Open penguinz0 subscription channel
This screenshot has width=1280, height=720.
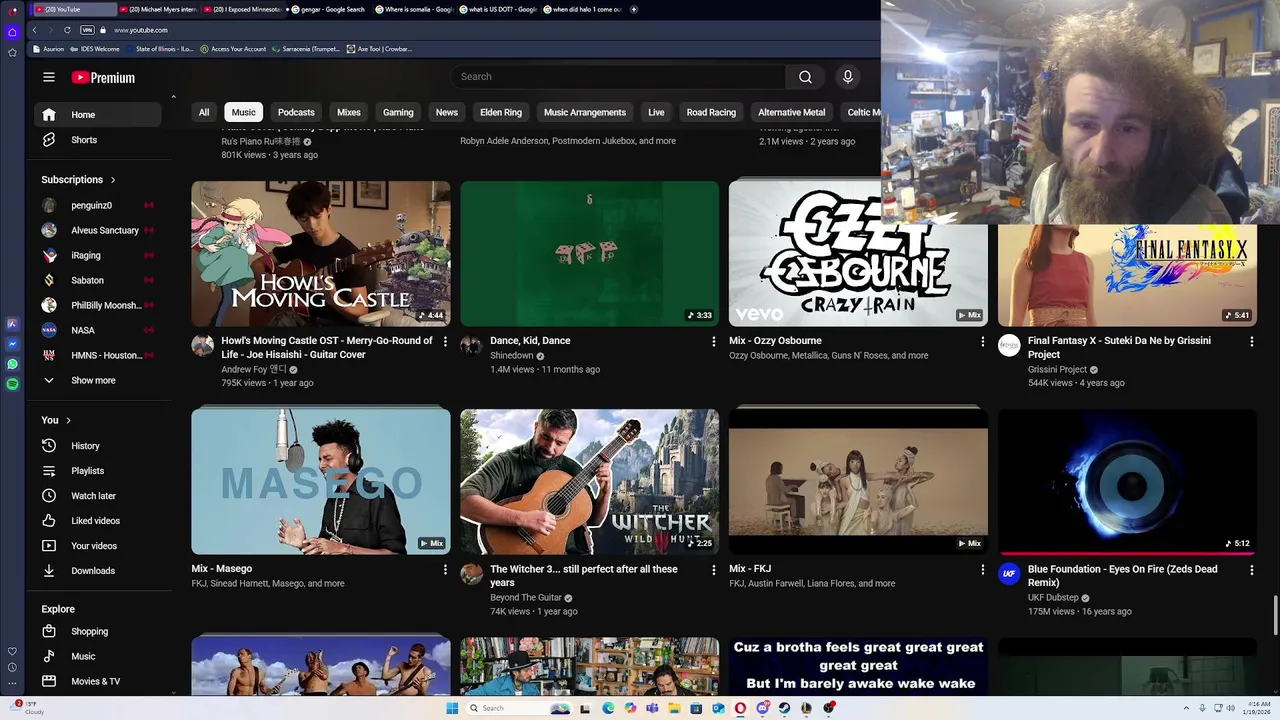pos(97,205)
